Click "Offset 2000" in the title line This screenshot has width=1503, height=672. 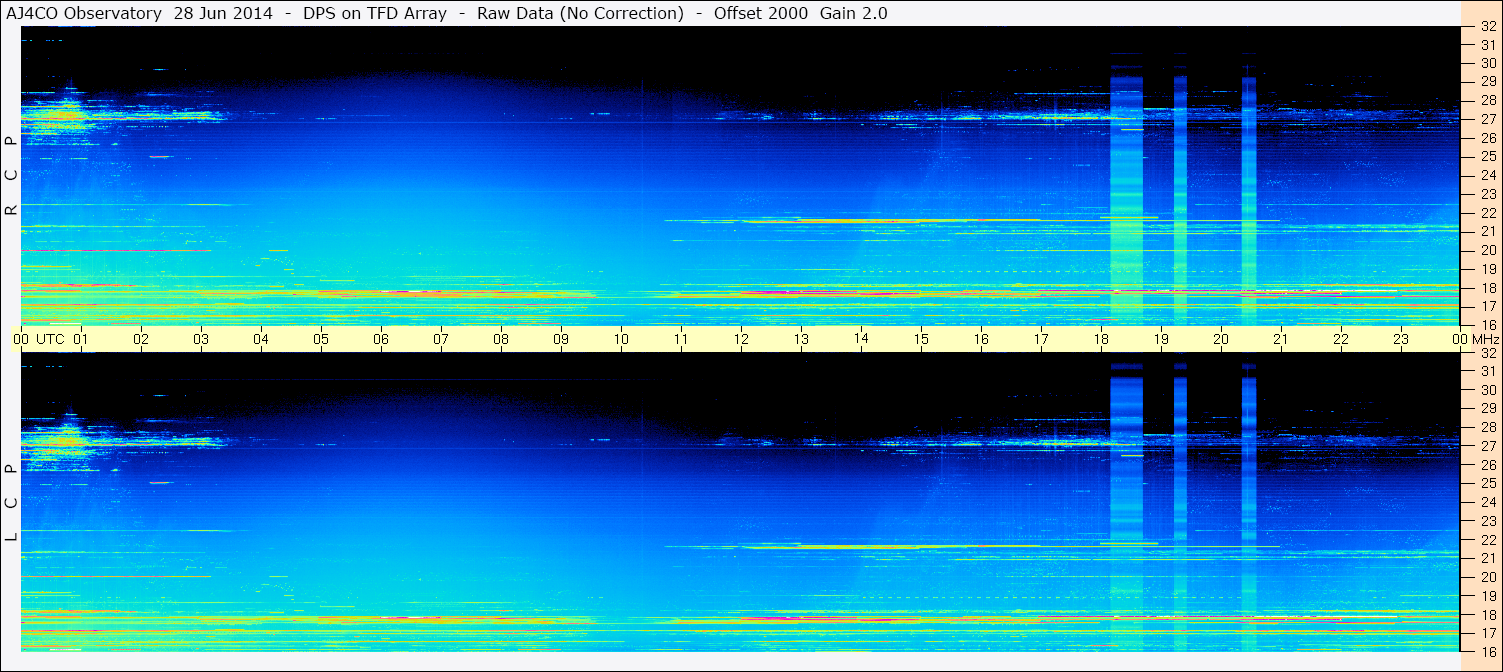tap(761, 14)
